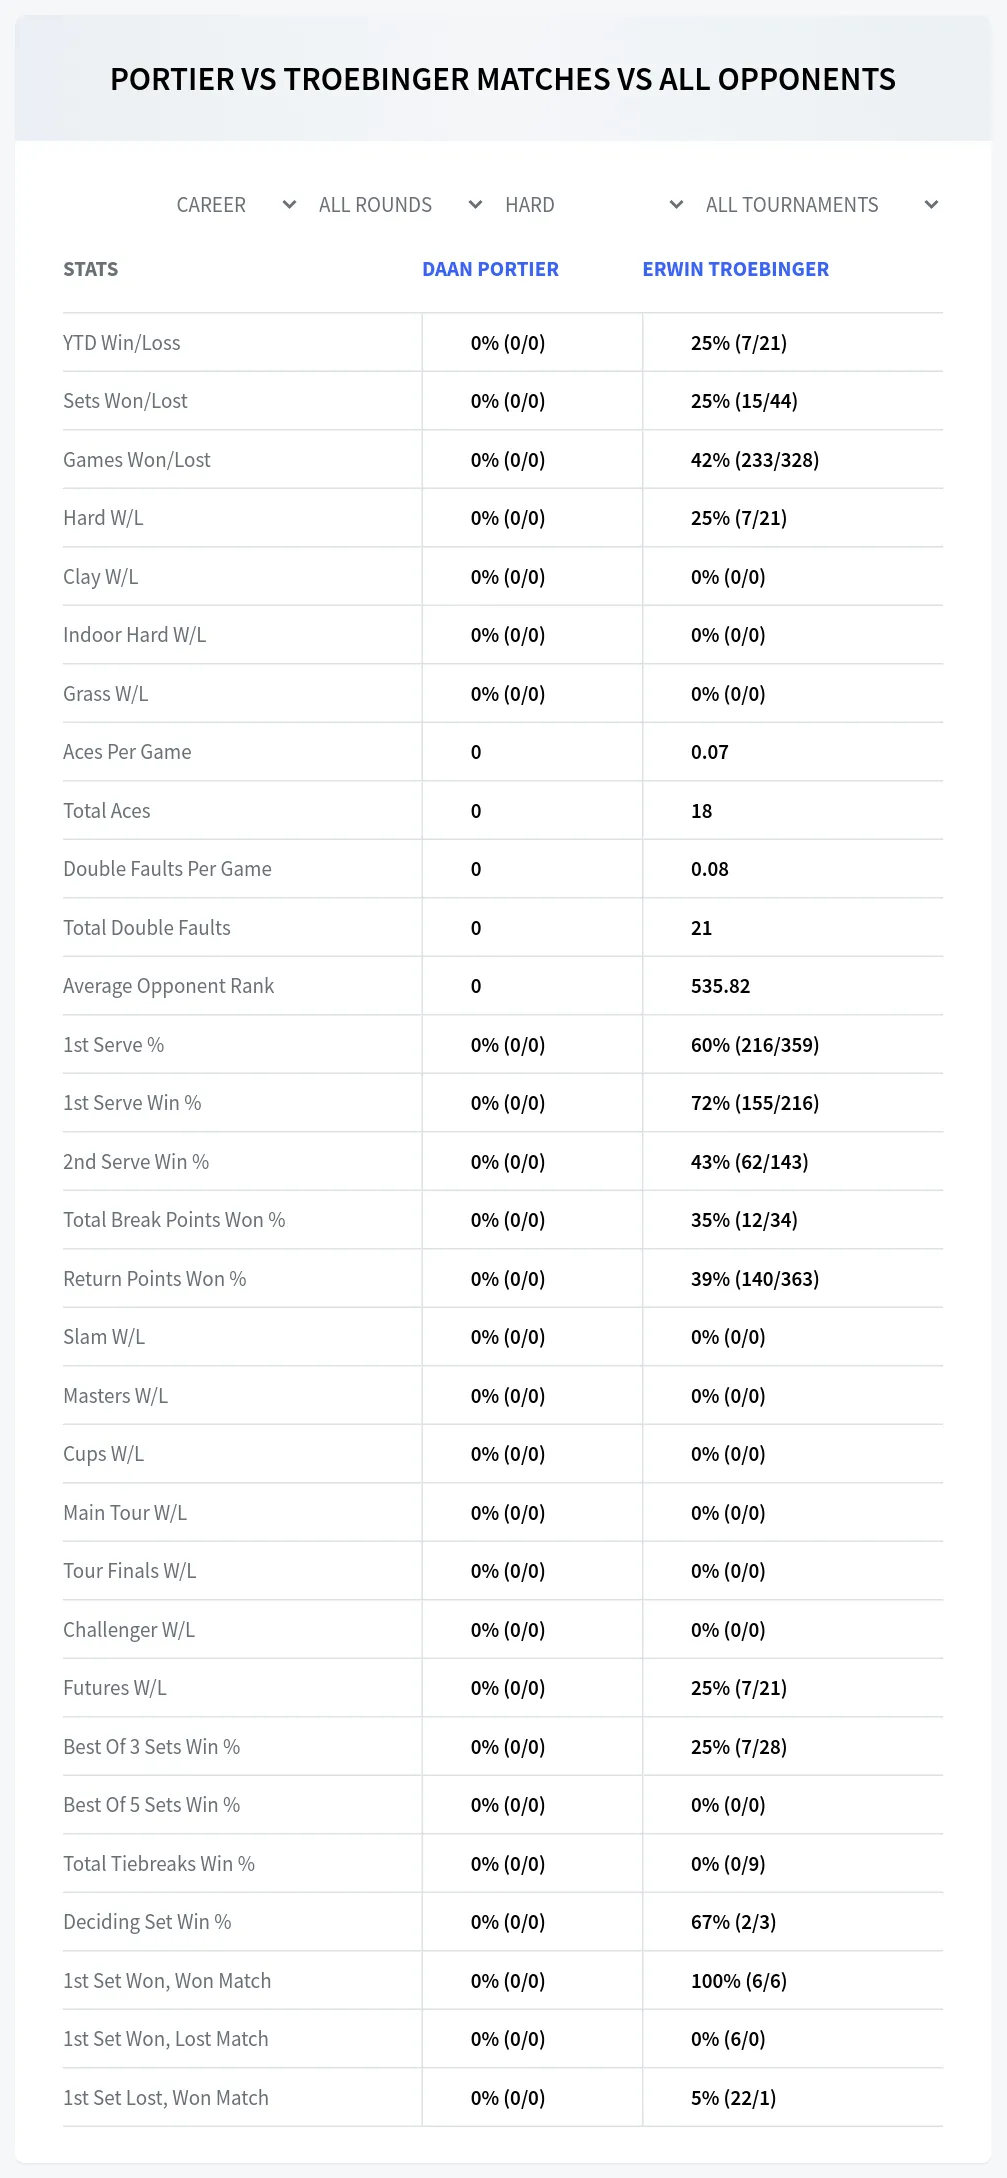The width and height of the screenshot is (1007, 2178).
Task: Click Troebinger's 1st Serve % value
Action: (x=755, y=1045)
